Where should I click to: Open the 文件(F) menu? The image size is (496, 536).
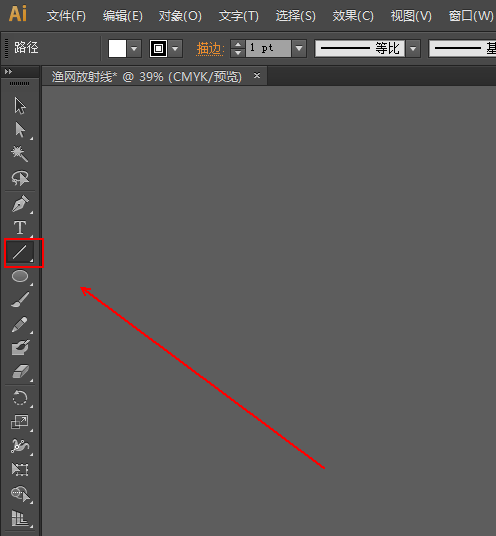tap(66, 16)
